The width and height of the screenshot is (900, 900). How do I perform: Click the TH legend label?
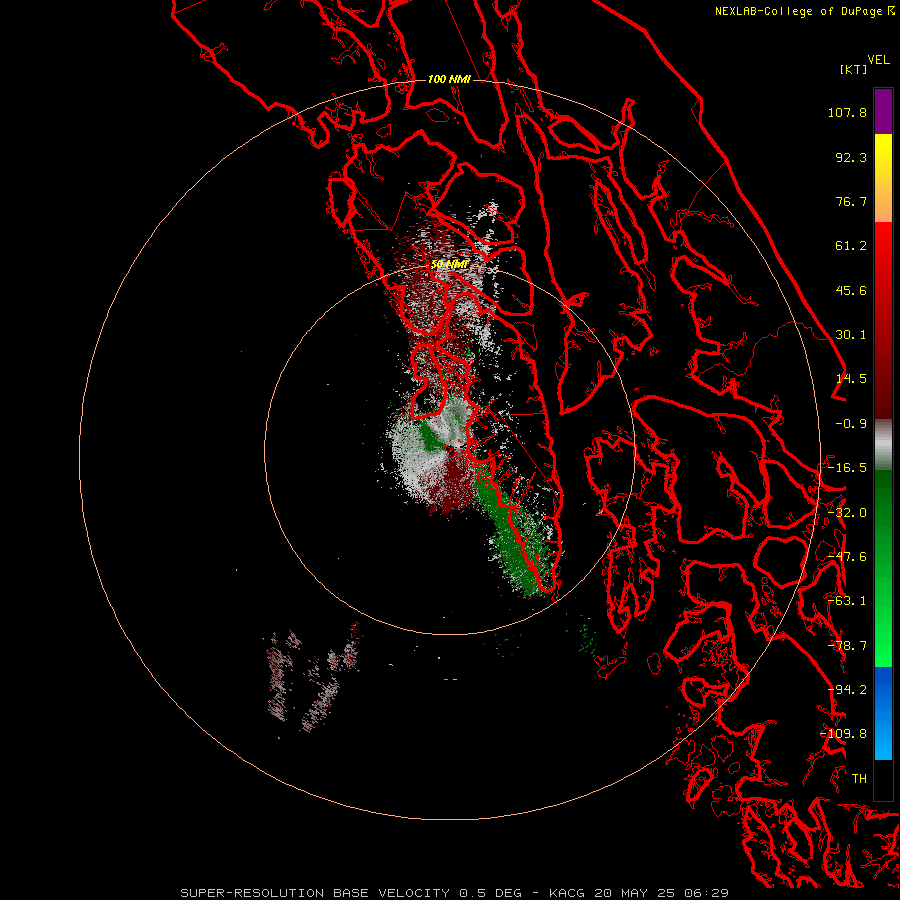[859, 779]
